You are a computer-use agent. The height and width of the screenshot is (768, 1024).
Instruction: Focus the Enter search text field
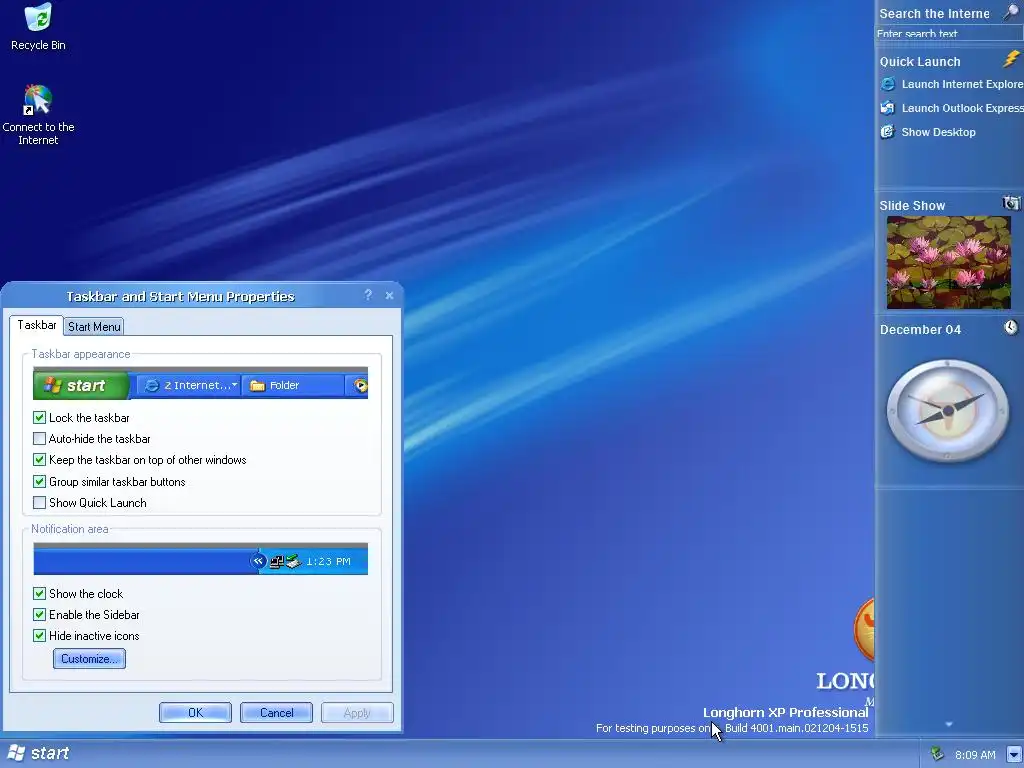pyautogui.click(x=949, y=33)
